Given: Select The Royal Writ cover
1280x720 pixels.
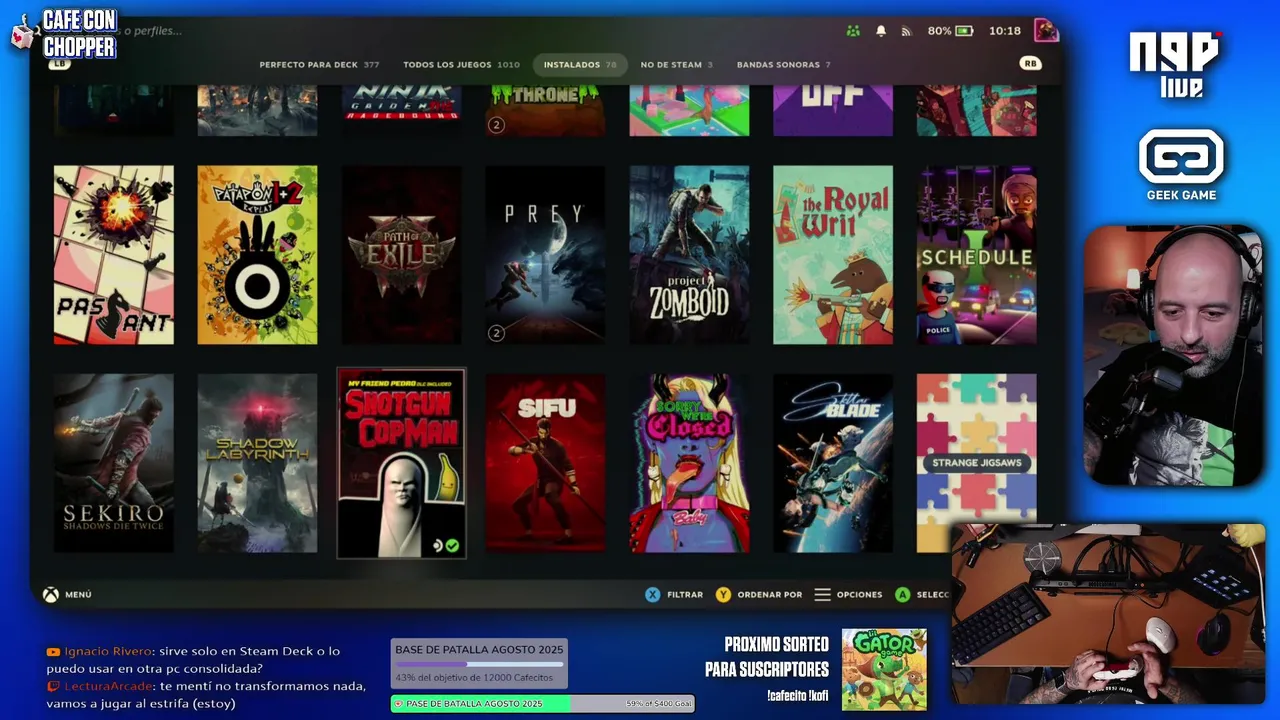Looking at the screenshot, I should (x=833, y=255).
